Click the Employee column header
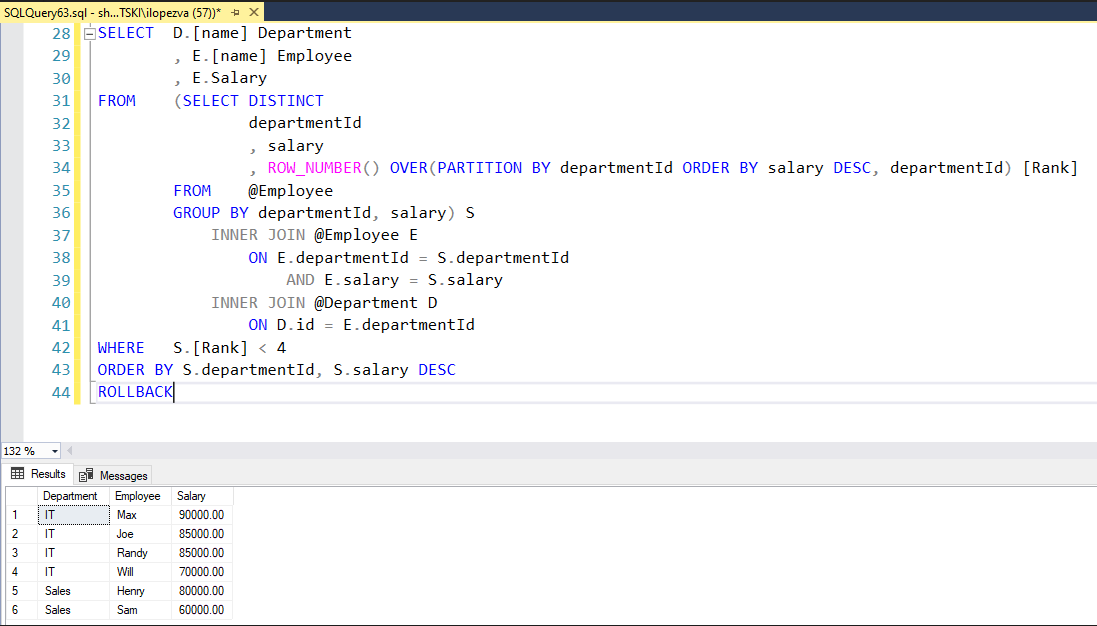The image size is (1097, 626). click(x=138, y=496)
